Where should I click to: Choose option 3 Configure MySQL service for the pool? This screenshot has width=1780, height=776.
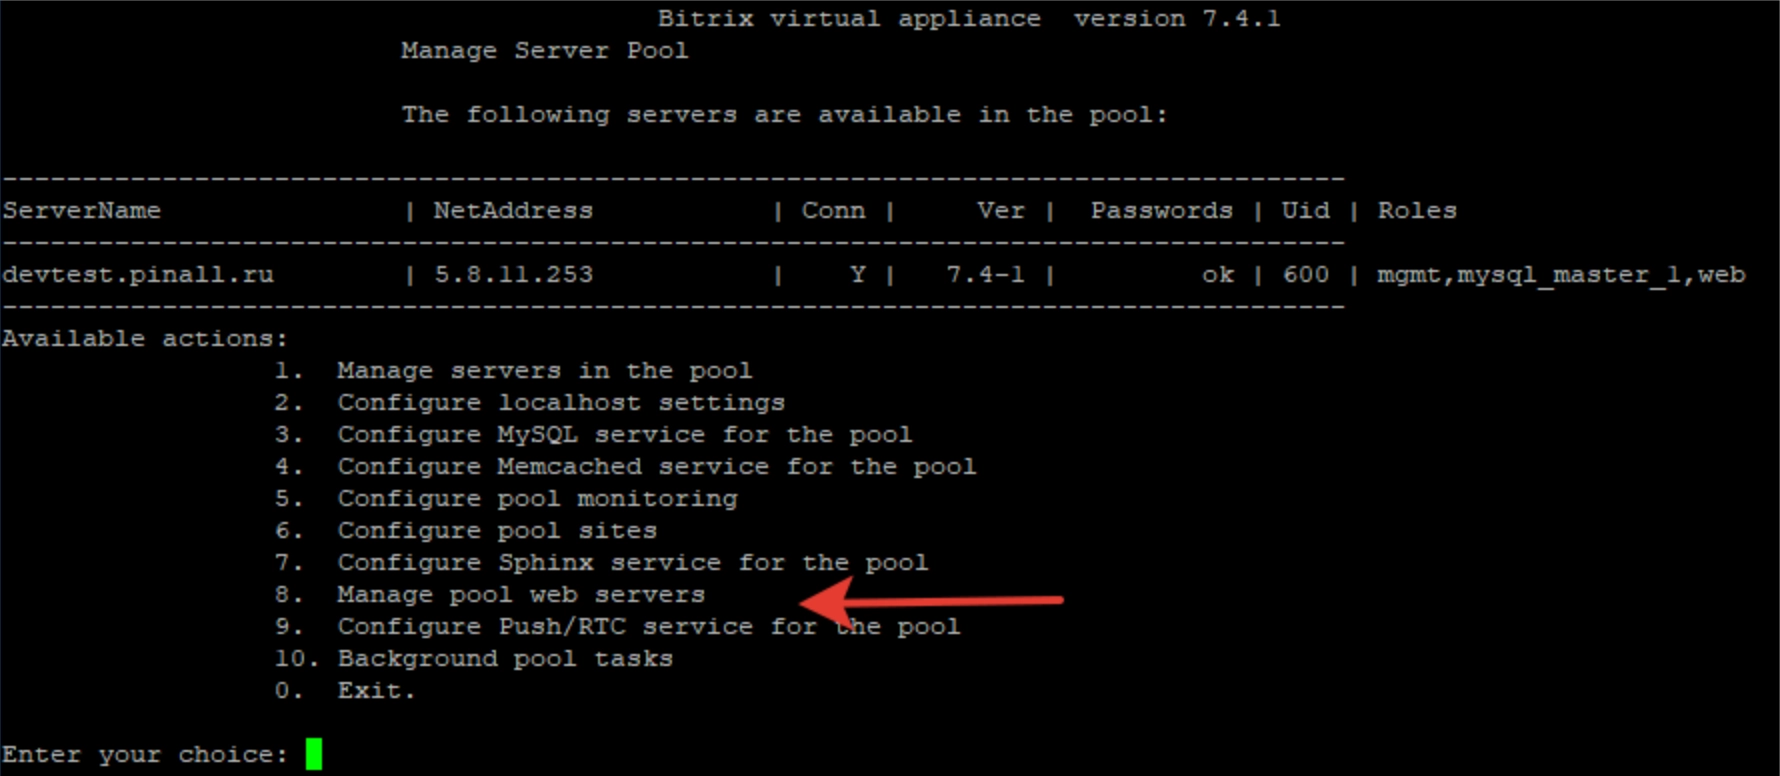(594, 435)
